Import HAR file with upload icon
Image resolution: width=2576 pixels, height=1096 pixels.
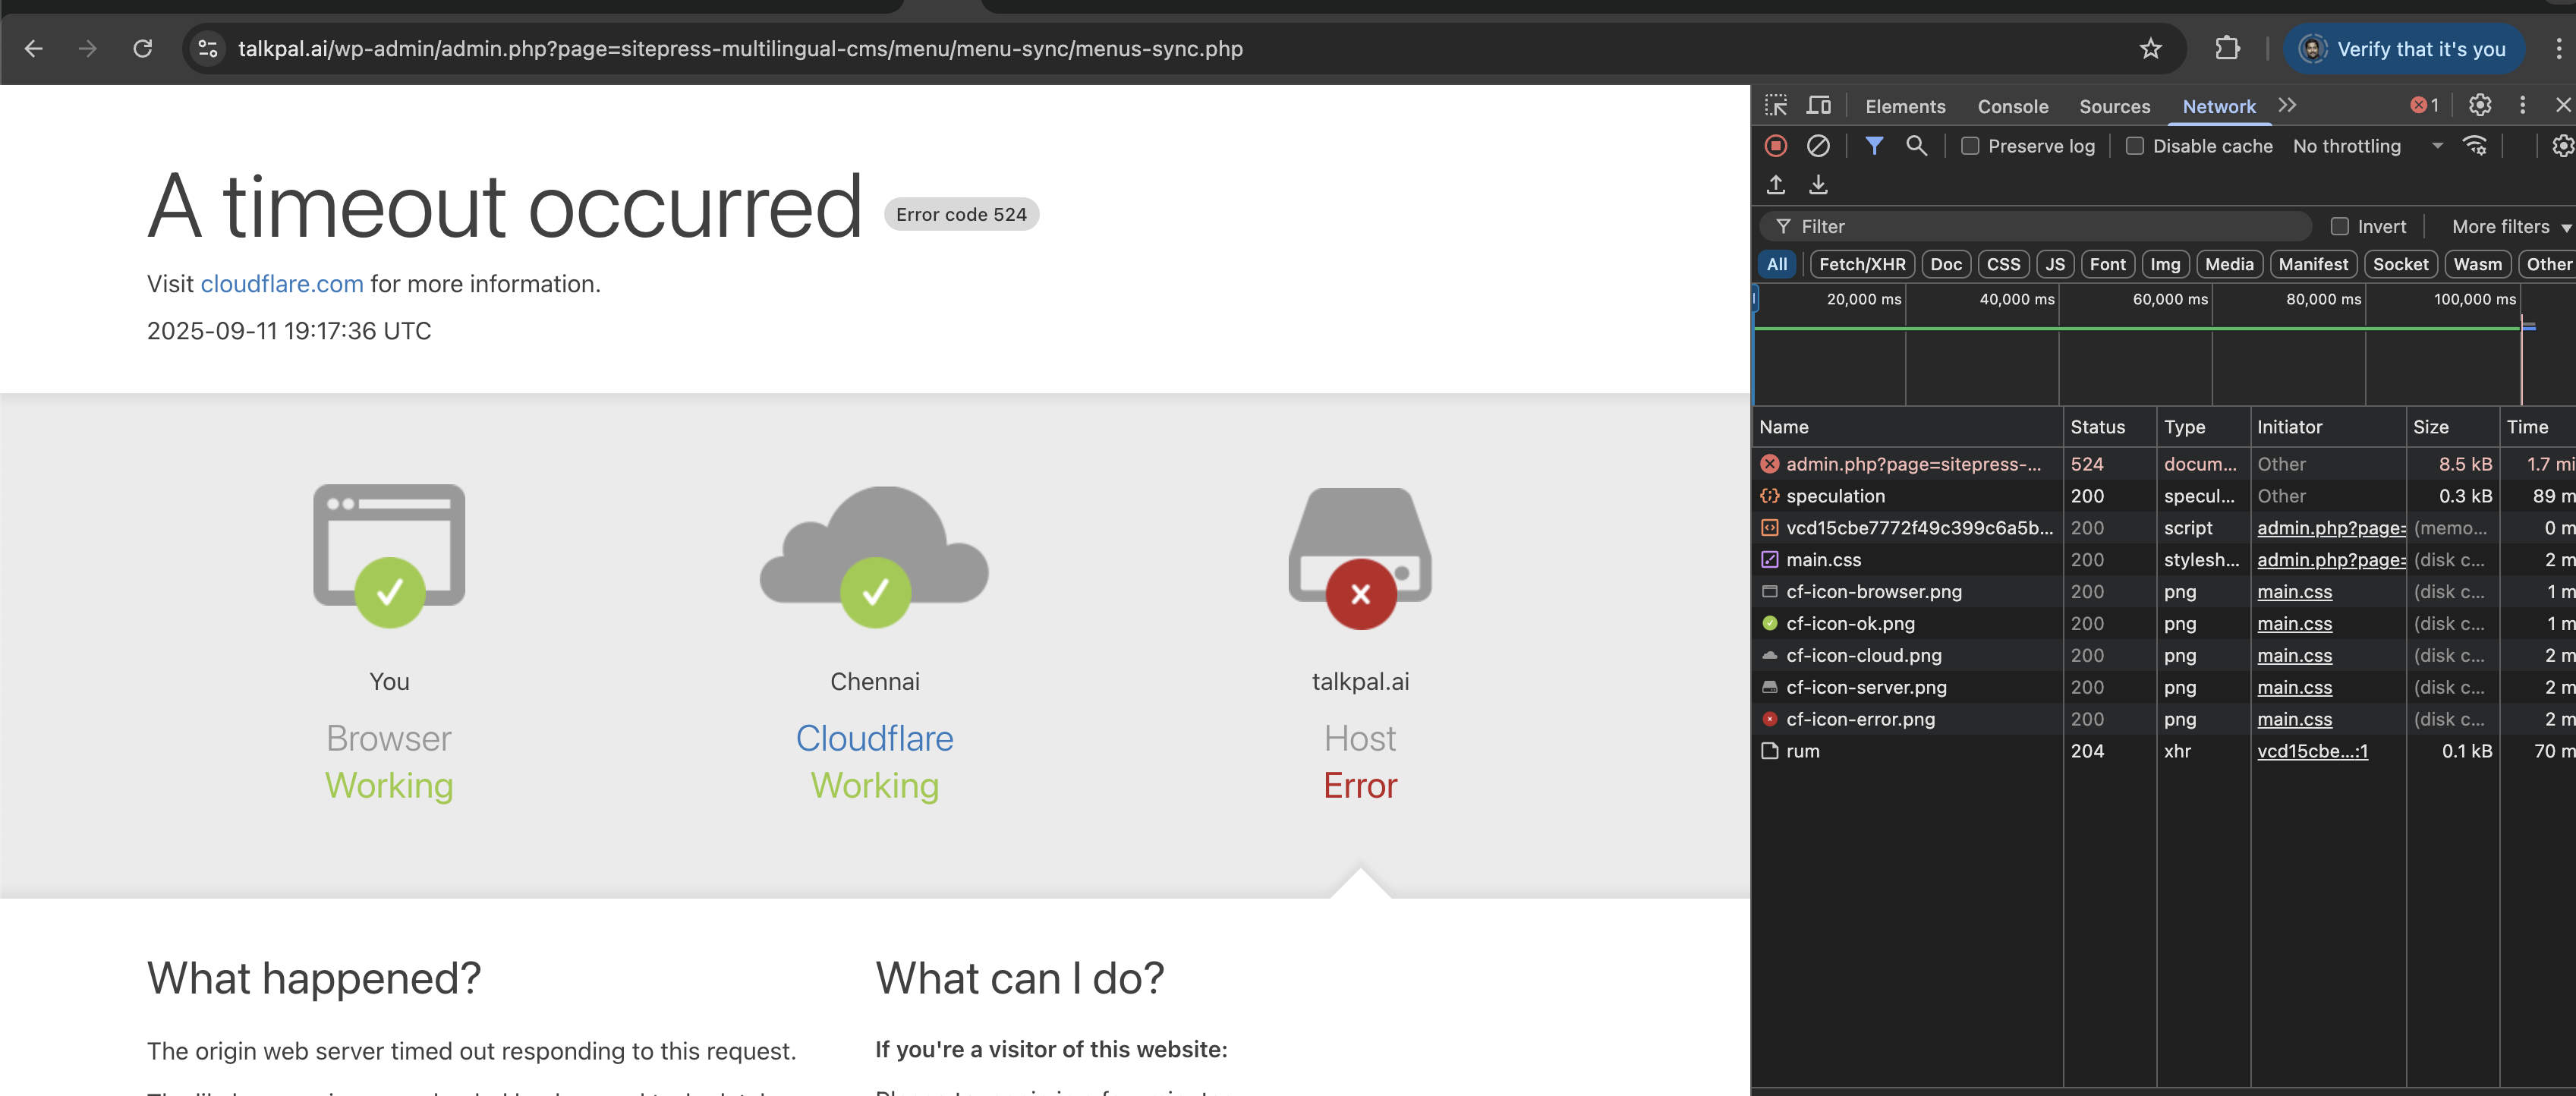(1776, 185)
